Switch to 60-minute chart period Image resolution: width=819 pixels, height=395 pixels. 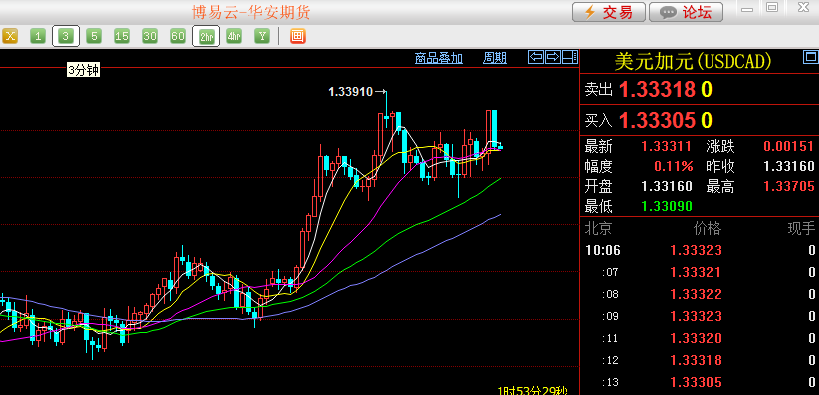pos(178,36)
